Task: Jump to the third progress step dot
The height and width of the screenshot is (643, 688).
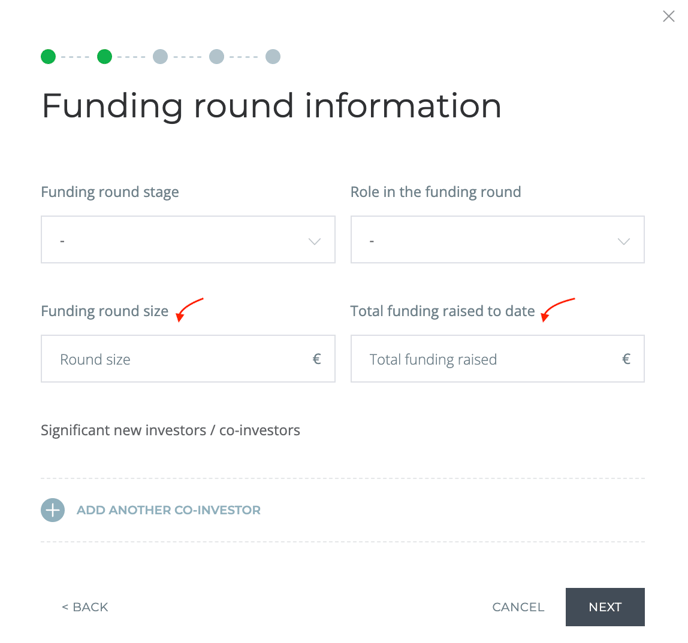Action: coord(160,57)
